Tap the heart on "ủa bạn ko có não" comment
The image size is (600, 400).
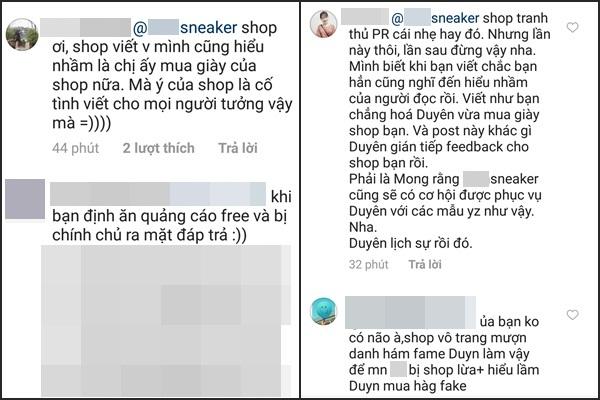[572, 315]
